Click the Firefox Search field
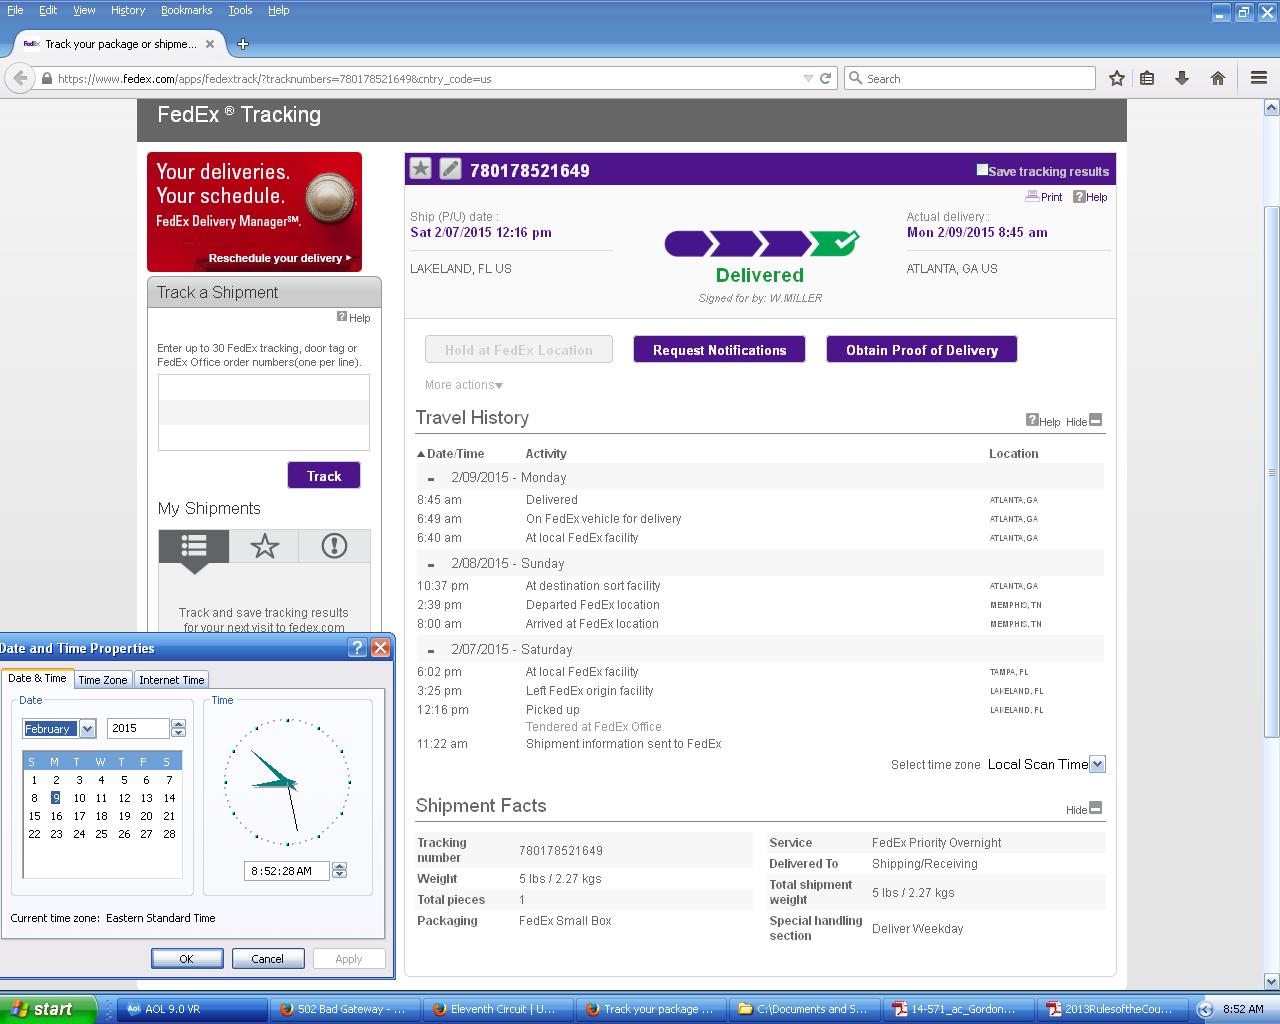The height and width of the screenshot is (1024, 1280). click(970, 78)
